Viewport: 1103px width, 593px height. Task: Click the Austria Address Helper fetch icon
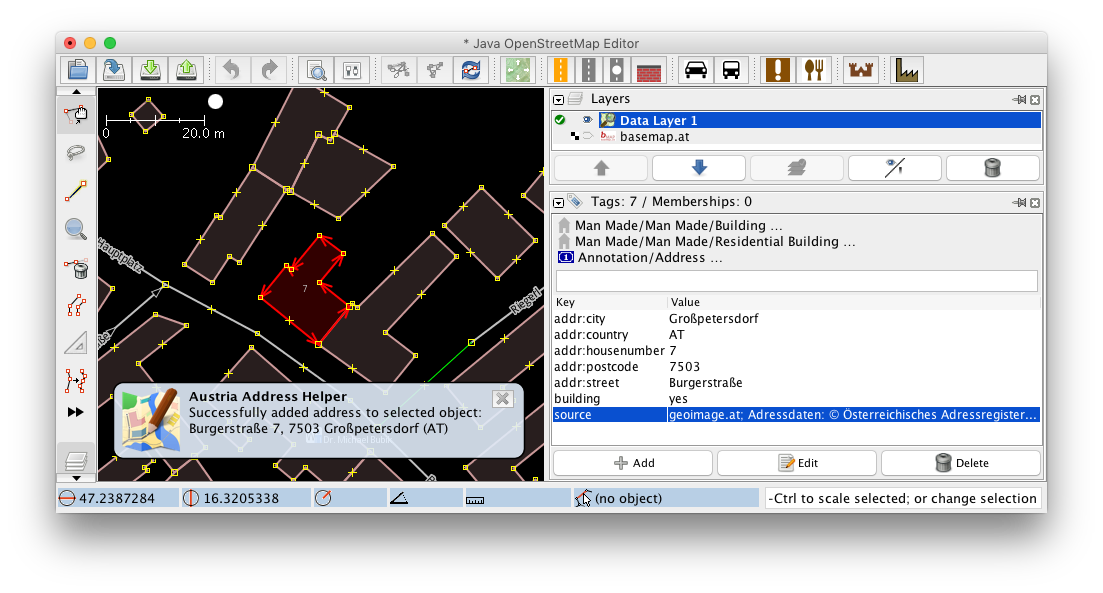pyautogui.click(x=471, y=70)
